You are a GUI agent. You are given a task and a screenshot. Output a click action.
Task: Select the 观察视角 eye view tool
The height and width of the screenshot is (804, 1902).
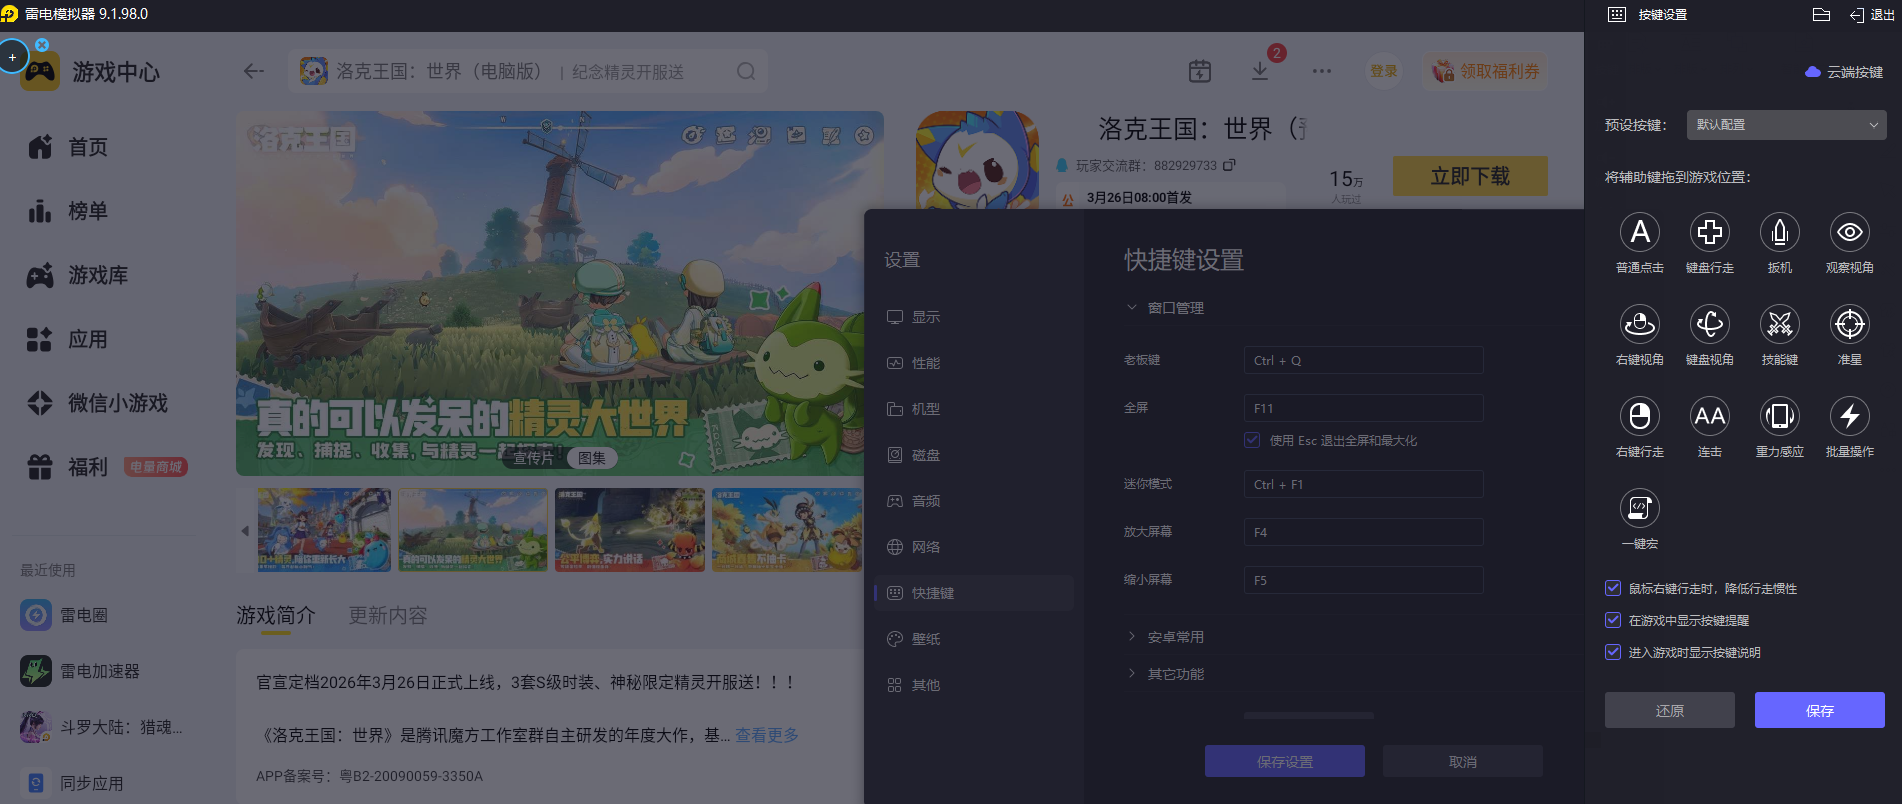coord(1850,232)
